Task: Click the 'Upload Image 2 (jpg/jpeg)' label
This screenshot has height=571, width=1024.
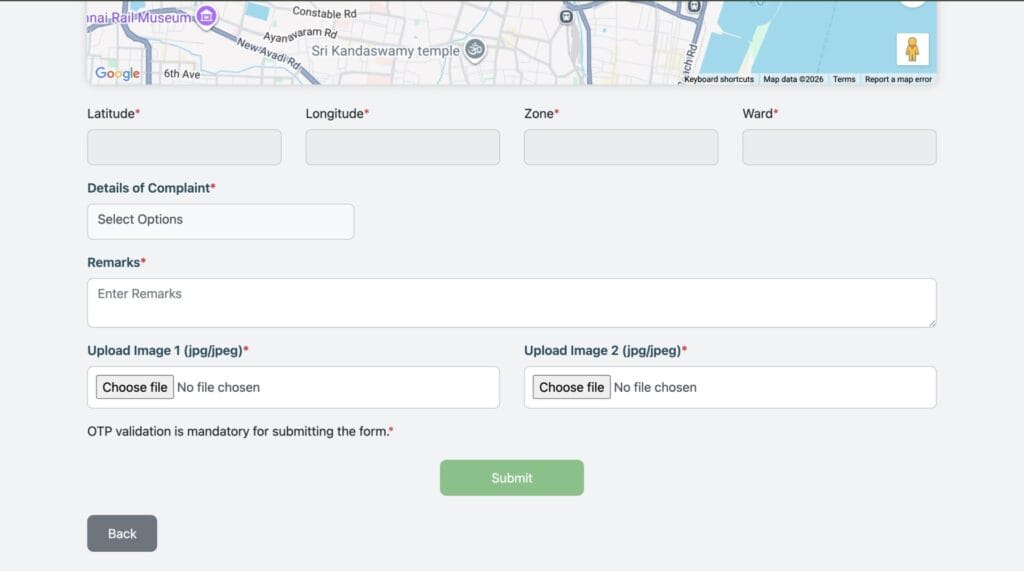Action: point(605,351)
